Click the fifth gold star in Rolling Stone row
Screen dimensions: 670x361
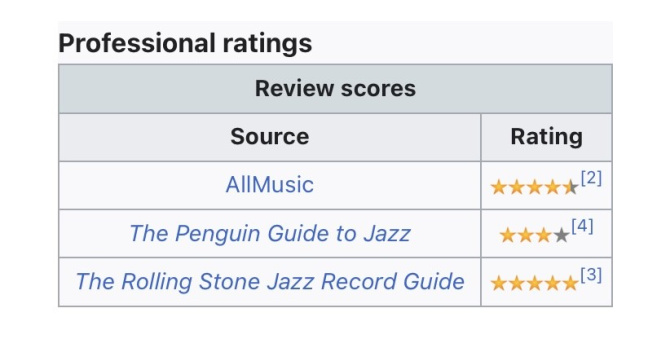click(x=570, y=283)
